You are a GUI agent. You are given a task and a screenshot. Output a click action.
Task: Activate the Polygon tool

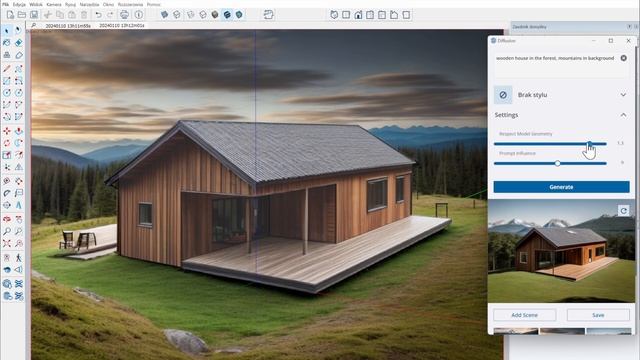18,93
